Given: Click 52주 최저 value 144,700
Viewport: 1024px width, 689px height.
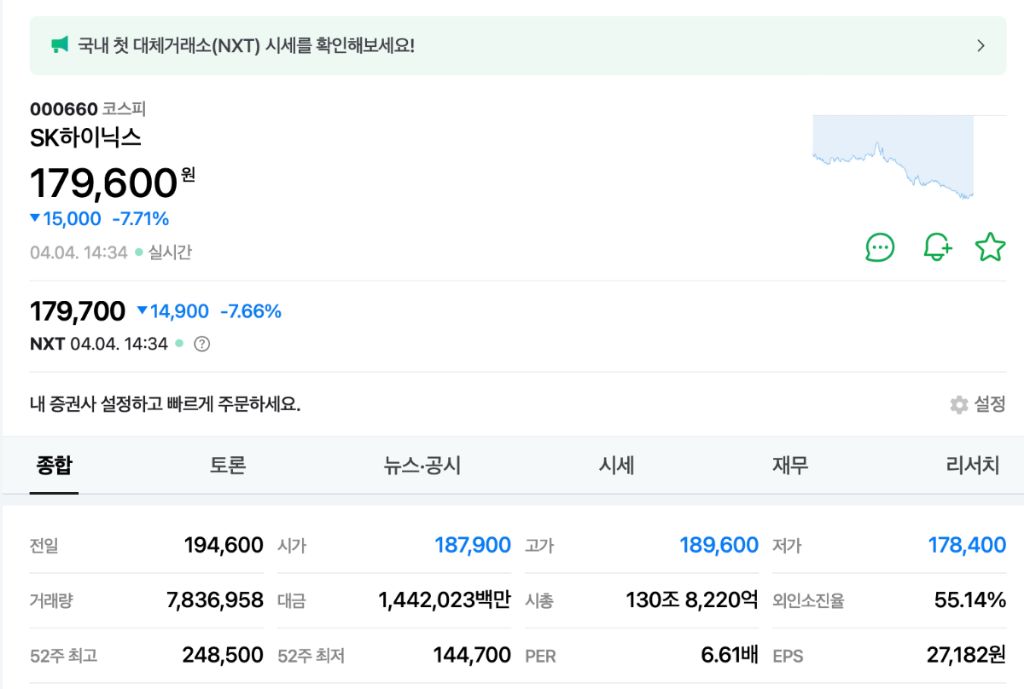Looking at the screenshot, I should 472,654.
